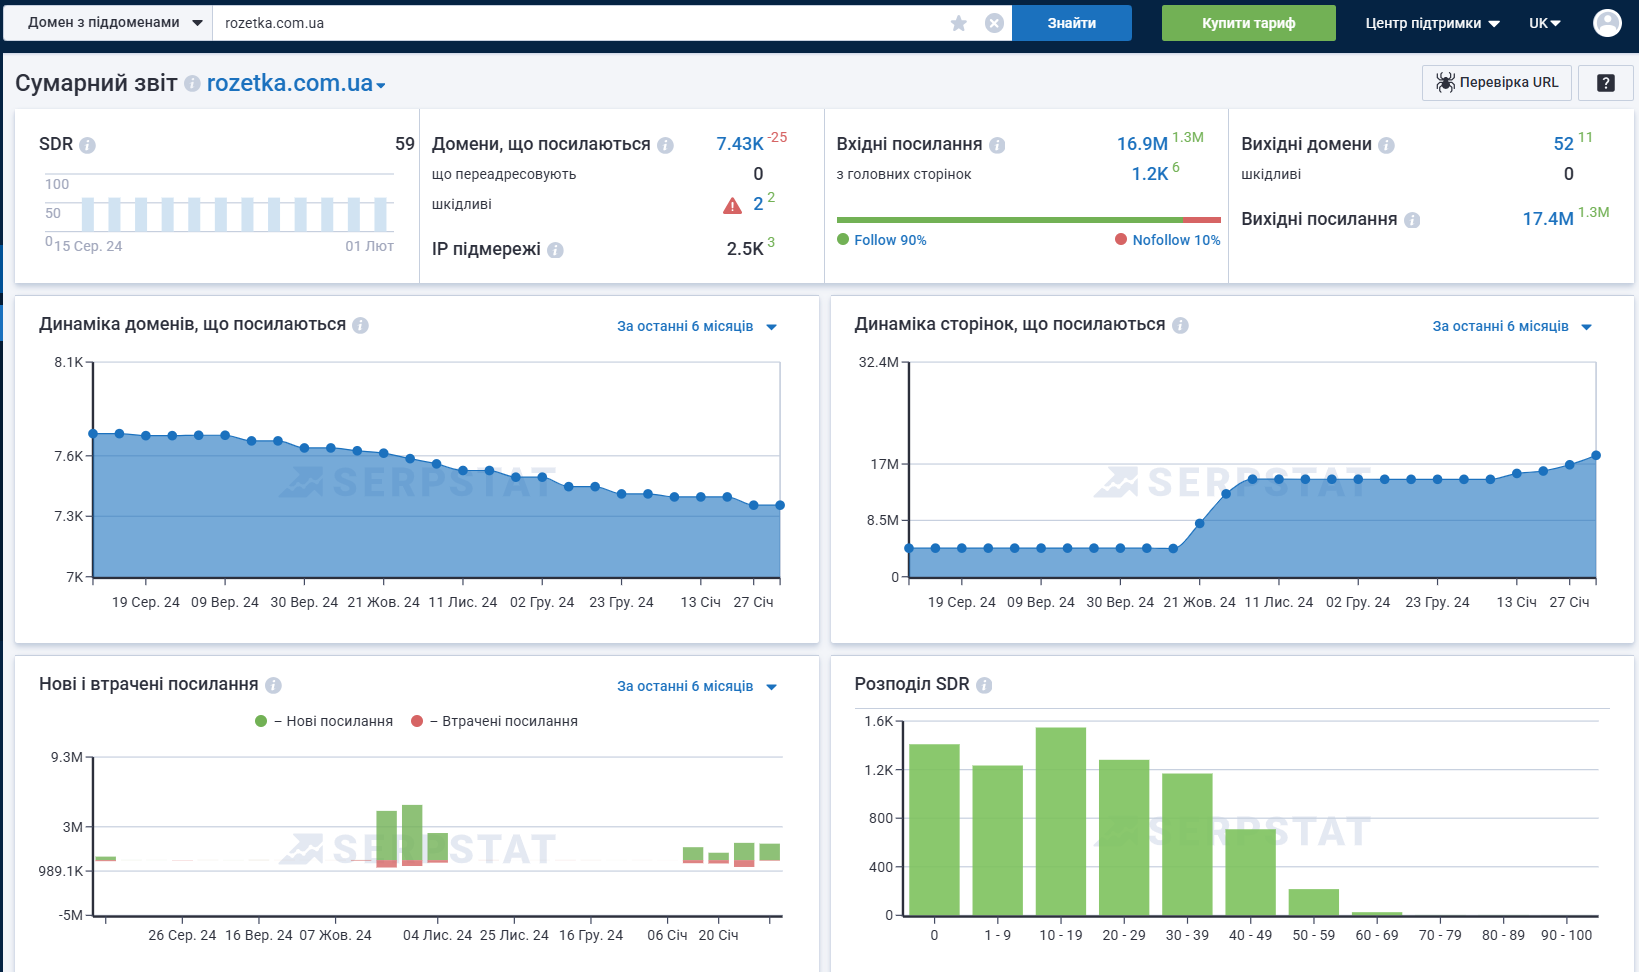Click info icon by Динаміка сторінок, що посилаються
Screen dimensions: 1639x972
pos(1180,325)
